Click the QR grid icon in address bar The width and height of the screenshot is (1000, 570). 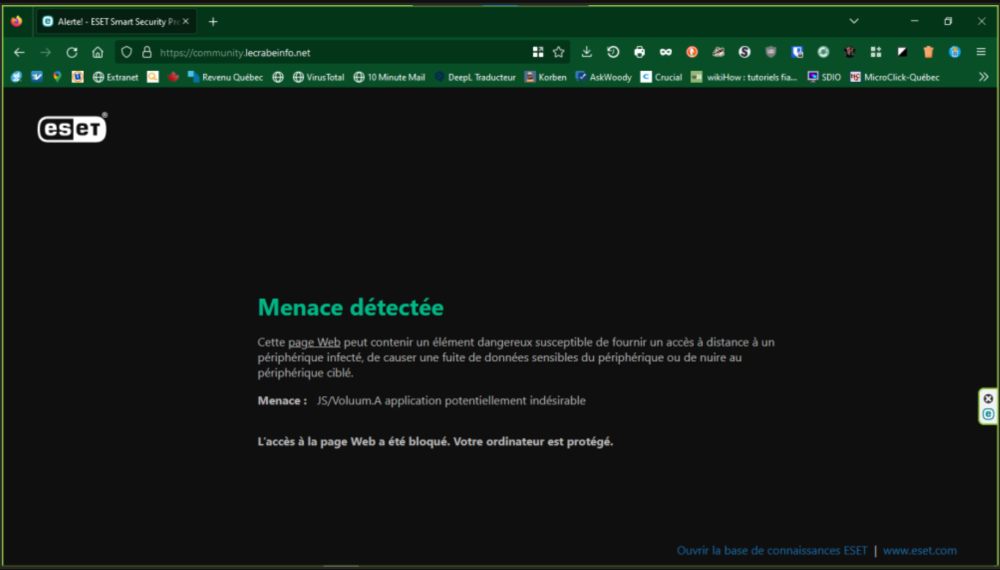[x=538, y=52]
